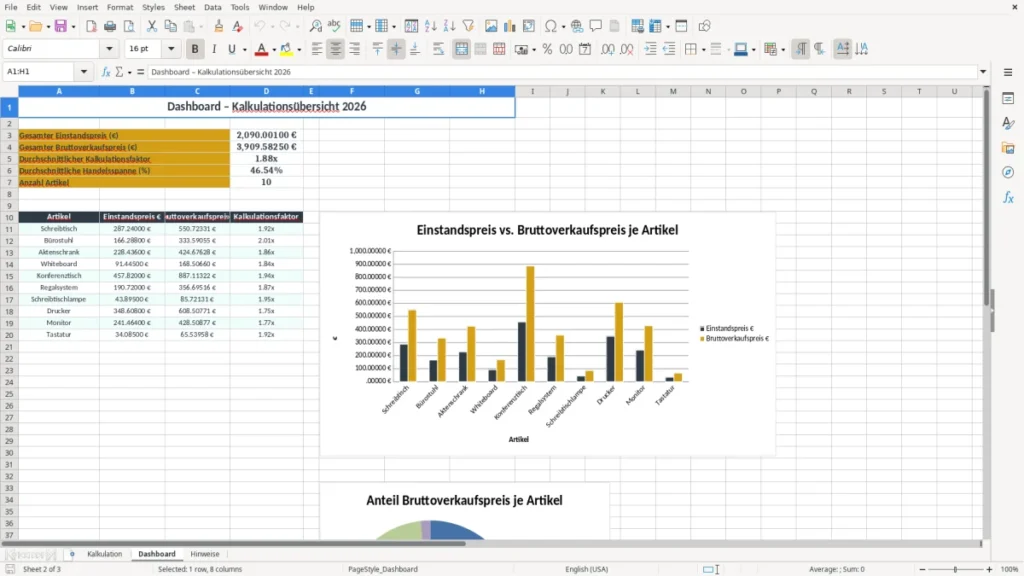The height and width of the screenshot is (576, 1024).
Task: Clone formatting with paintbrush icon
Action: point(219,26)
